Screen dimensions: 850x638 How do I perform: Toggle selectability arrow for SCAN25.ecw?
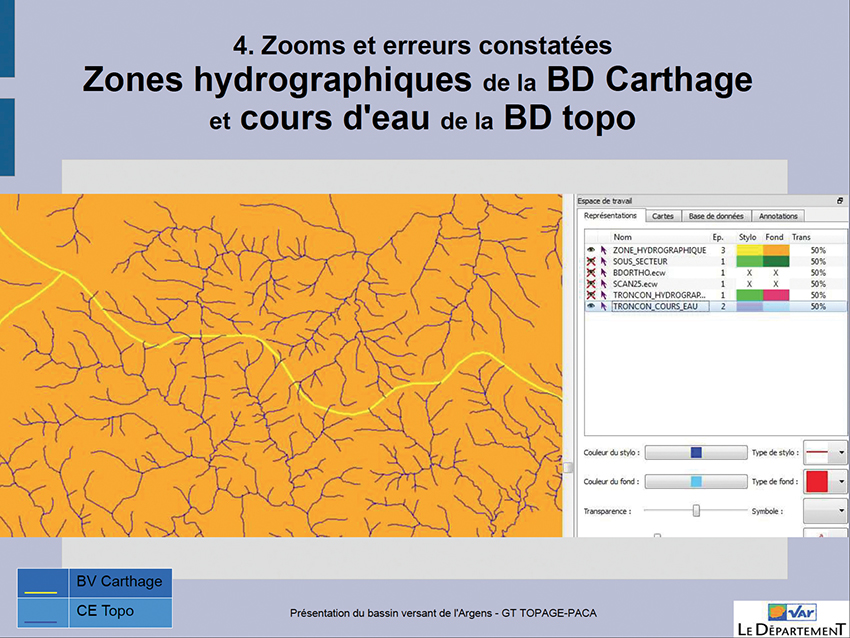pyautogui.click(x=603, y=283)
